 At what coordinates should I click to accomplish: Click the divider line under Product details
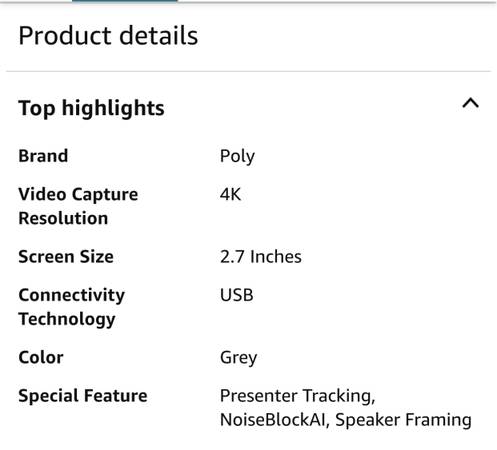[x=248, y=71]
